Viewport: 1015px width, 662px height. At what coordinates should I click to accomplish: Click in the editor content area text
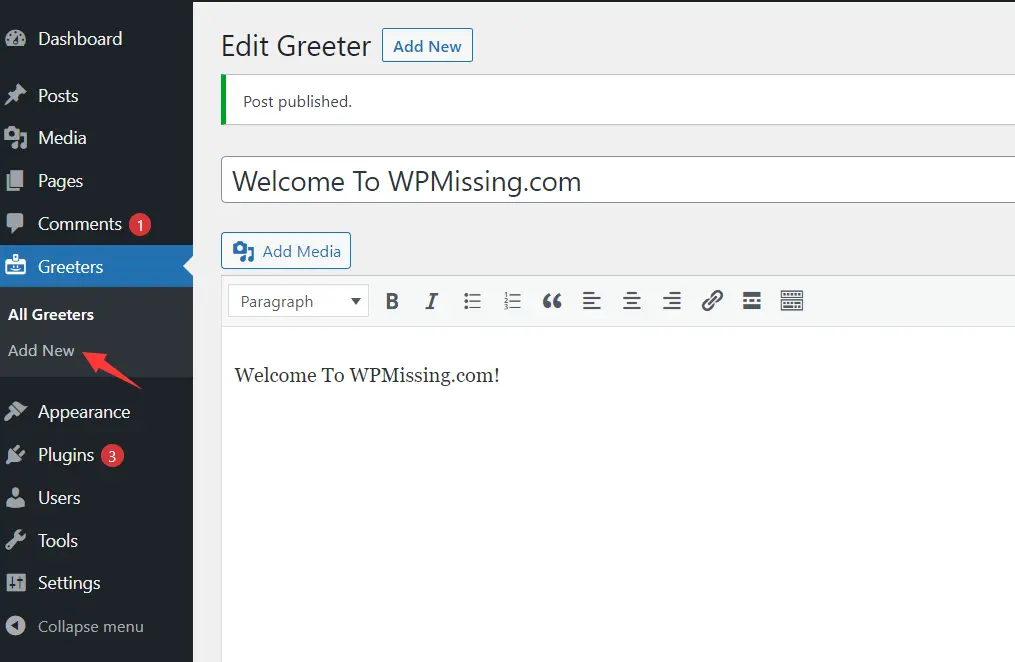pyautogui.click(x=367, y=375)
